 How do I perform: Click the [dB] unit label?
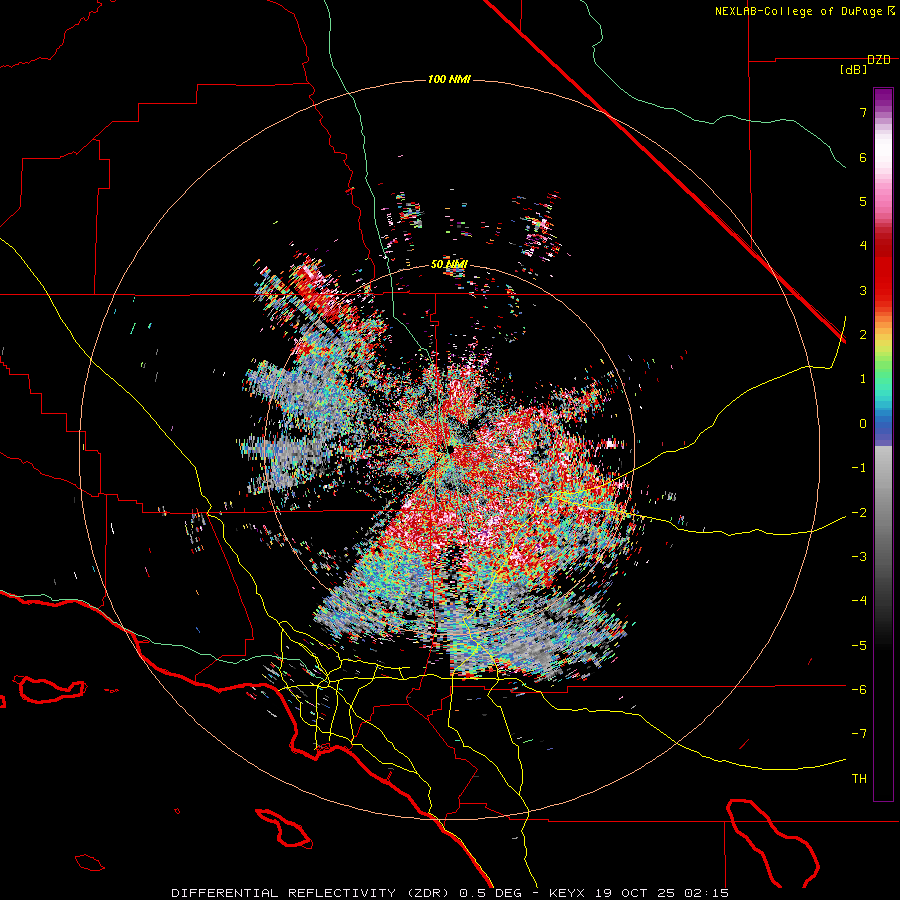854,70
